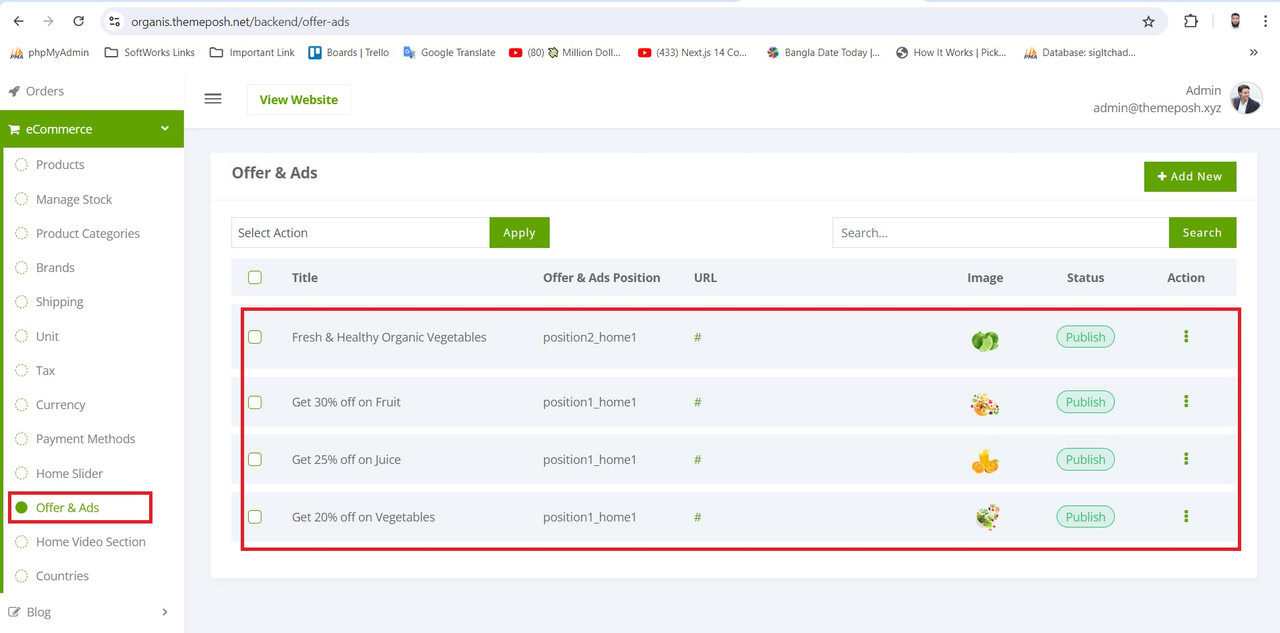Image resolution: width=1280 pixels, height=633 pixels.
Task: Go forward in browser history
Action: (48, 21)
